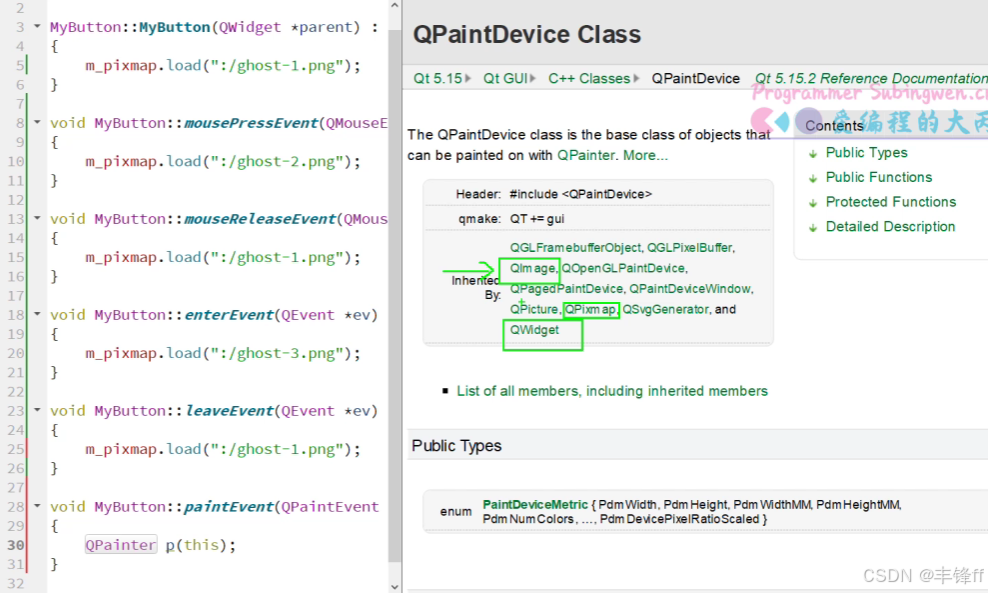988x593 pixels.
Task: Click the arrow icon beside Detailed Description
Action: [813, 227]
